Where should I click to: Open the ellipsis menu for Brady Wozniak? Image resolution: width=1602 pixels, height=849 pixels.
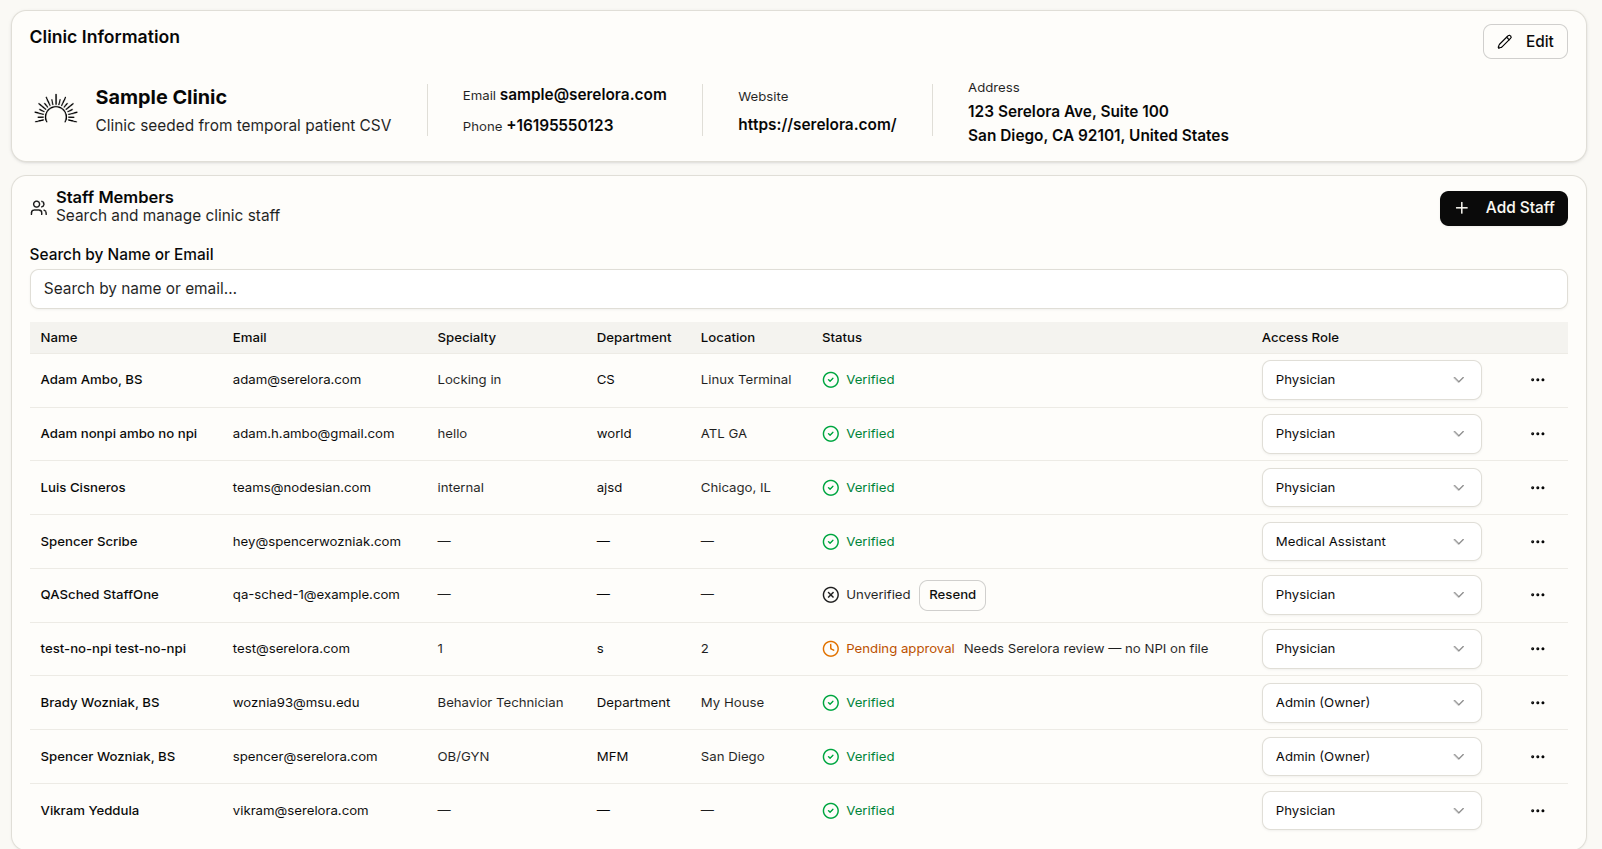(1537, 703)
